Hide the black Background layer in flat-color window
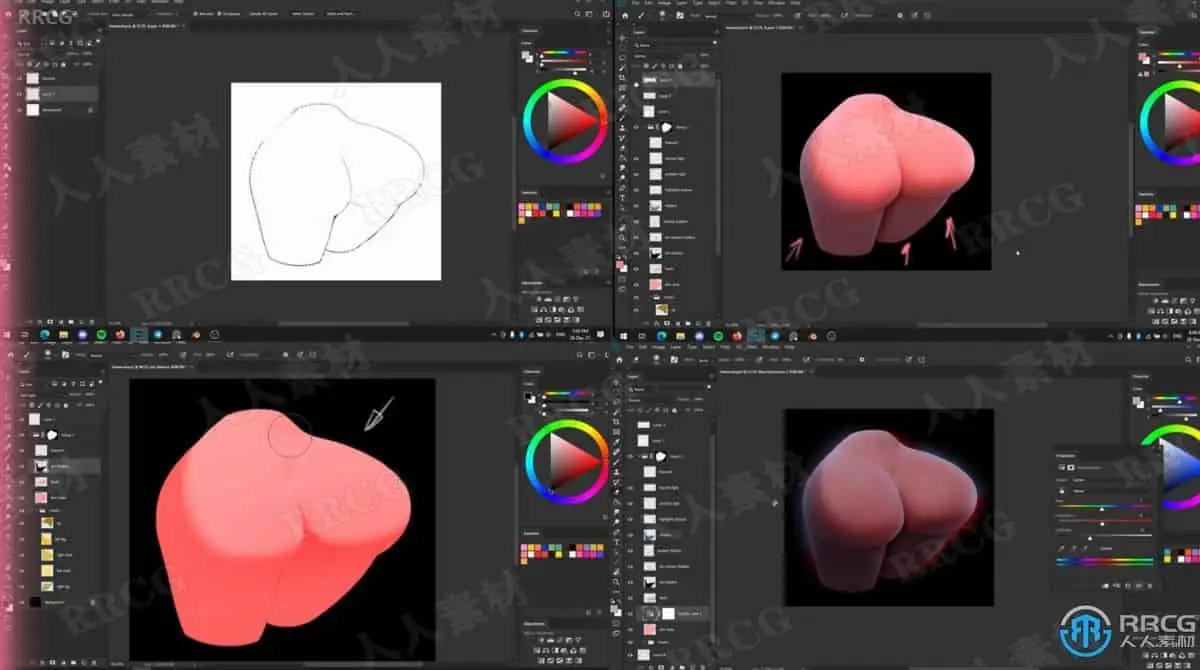 pyautogui.click(x=21, y=602)
